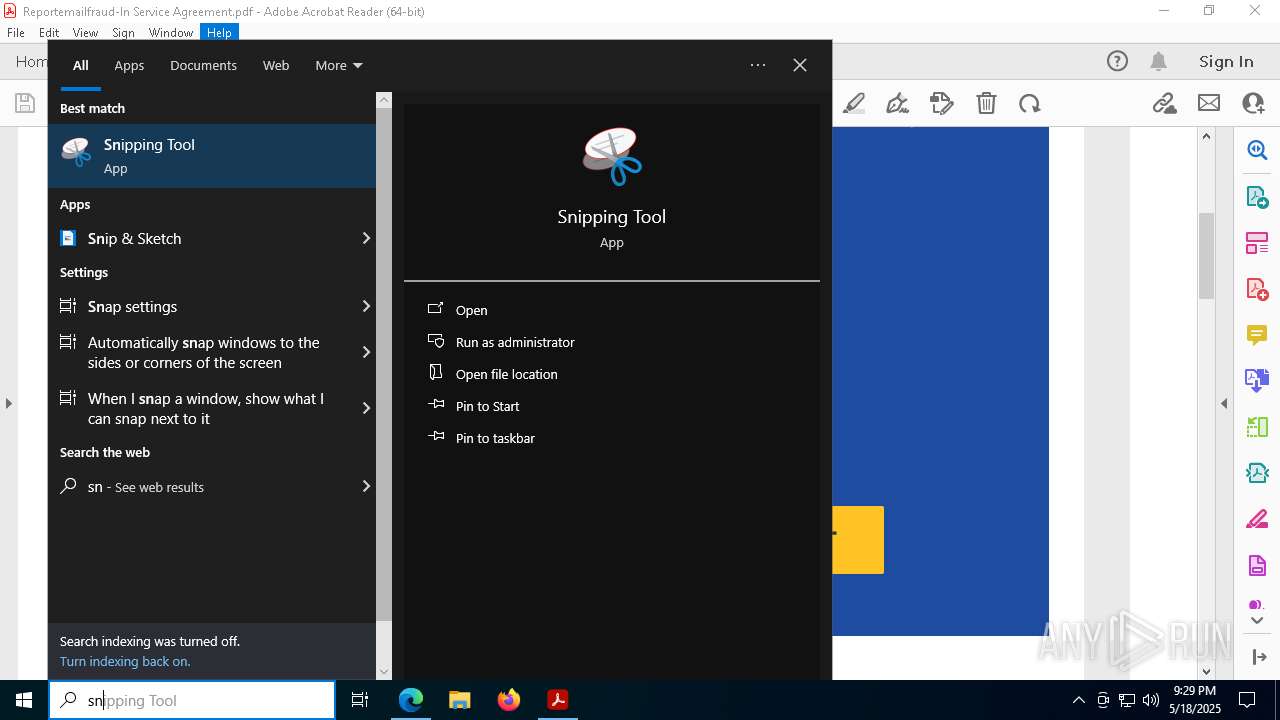This screenshot has height=720, width=1280.
Task: Click the share with others person icon
Action: pos(1253,103)
